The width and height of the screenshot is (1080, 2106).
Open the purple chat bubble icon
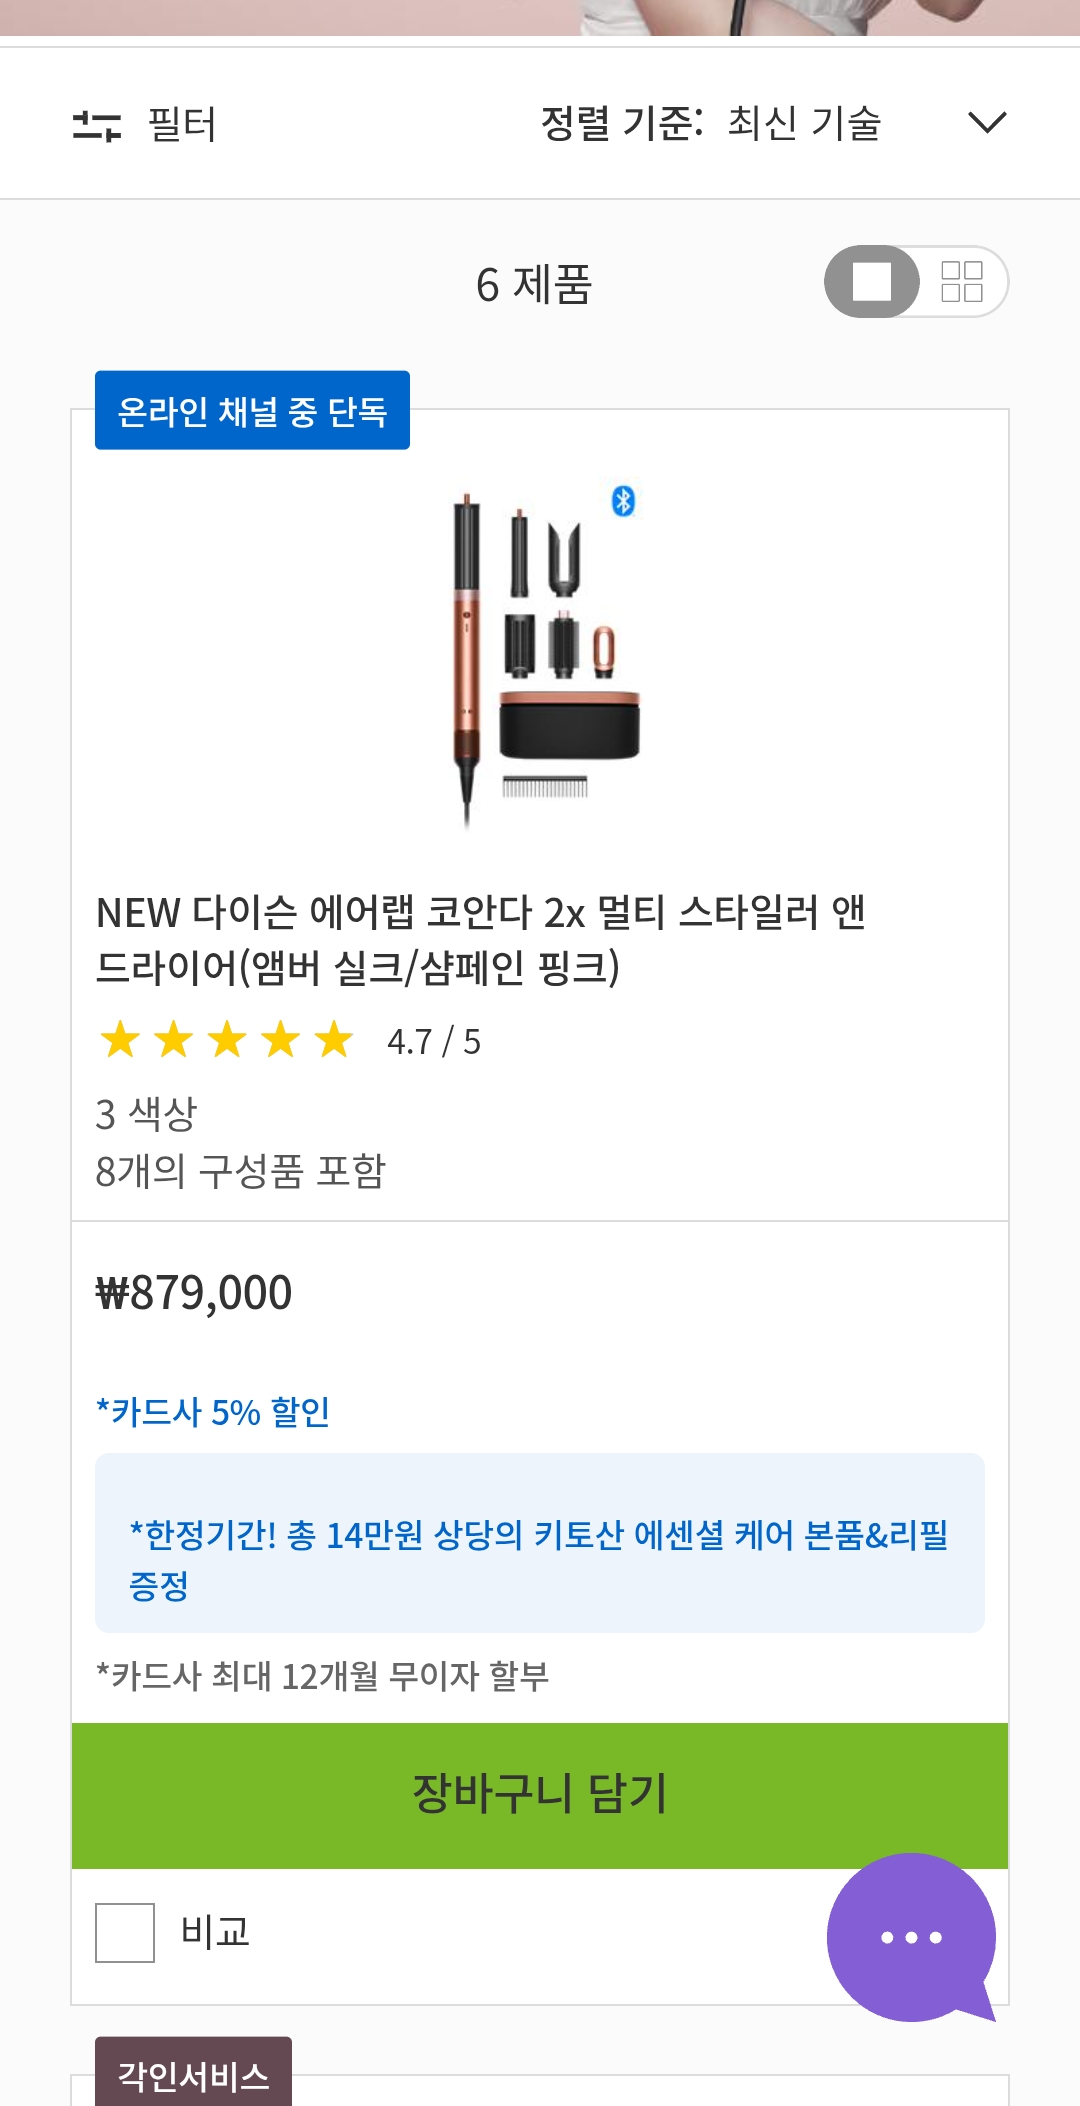pyautogui.click(x=910, y=1937)
